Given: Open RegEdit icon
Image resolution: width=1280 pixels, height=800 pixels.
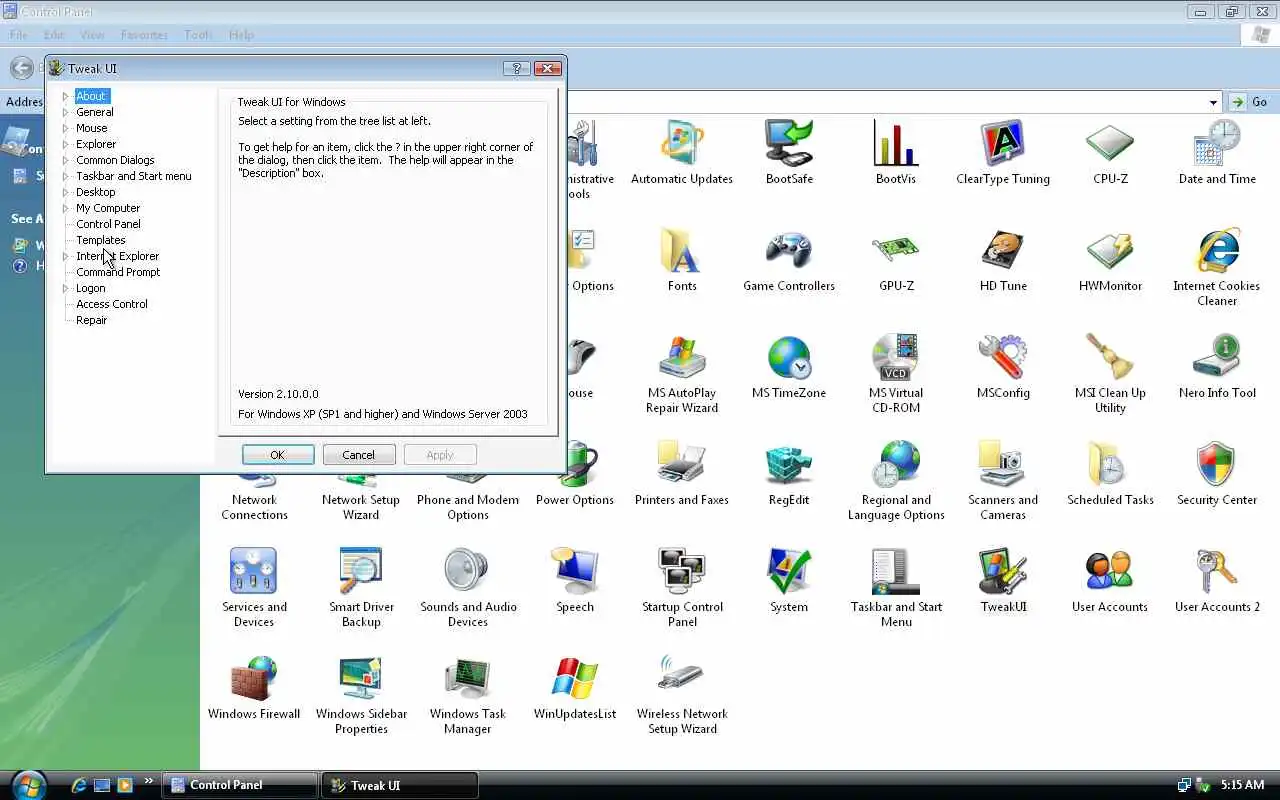Looking at the screenshot, I should click(789, 464).
